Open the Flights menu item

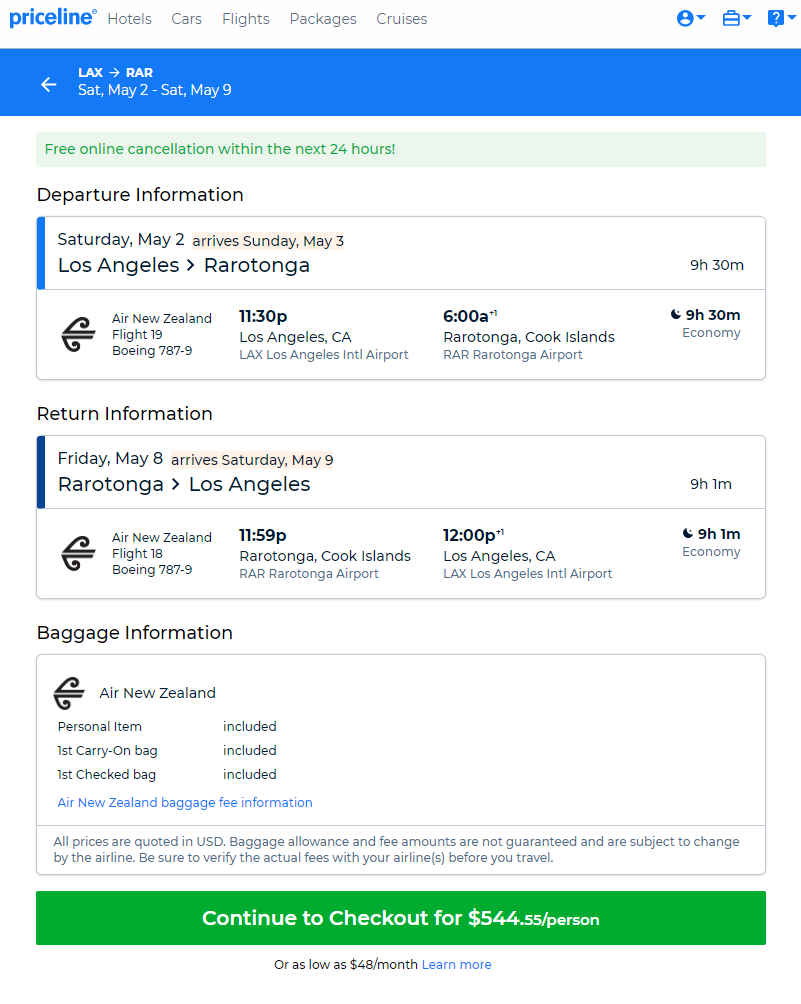click(246, 19)
